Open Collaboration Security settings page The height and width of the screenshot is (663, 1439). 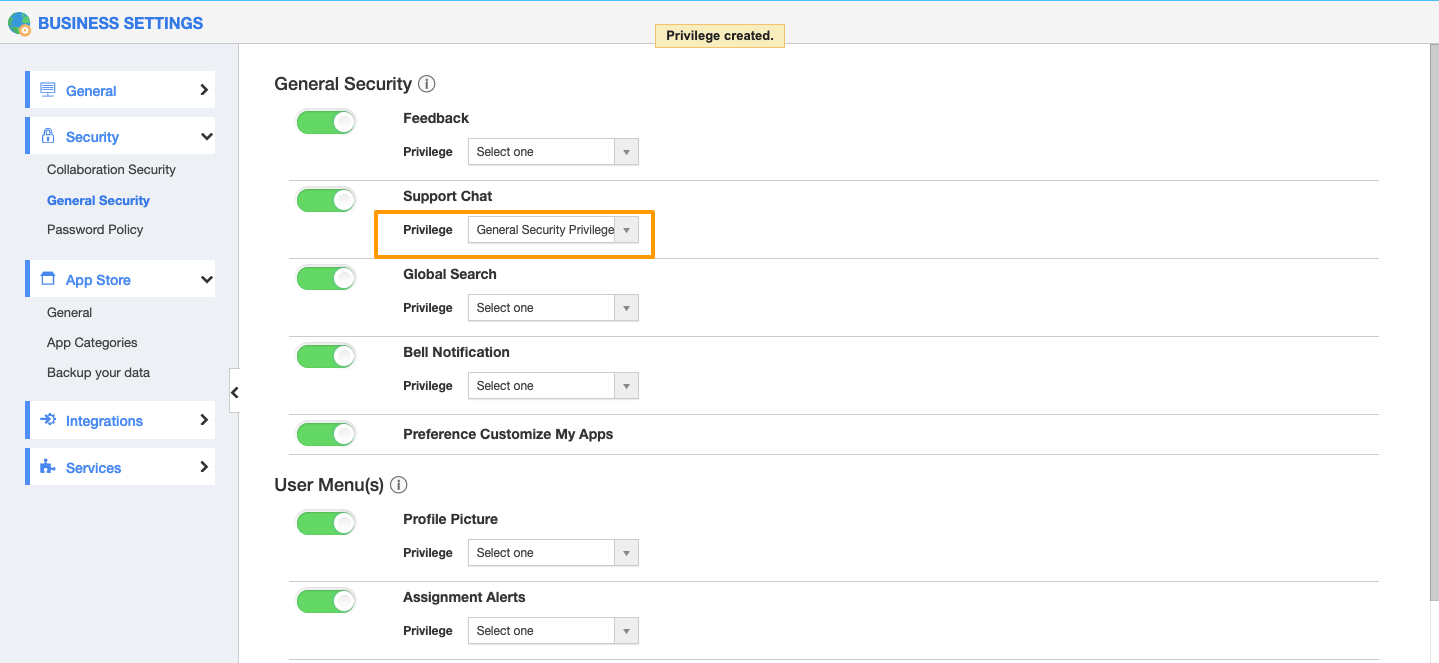pos(111,170)
